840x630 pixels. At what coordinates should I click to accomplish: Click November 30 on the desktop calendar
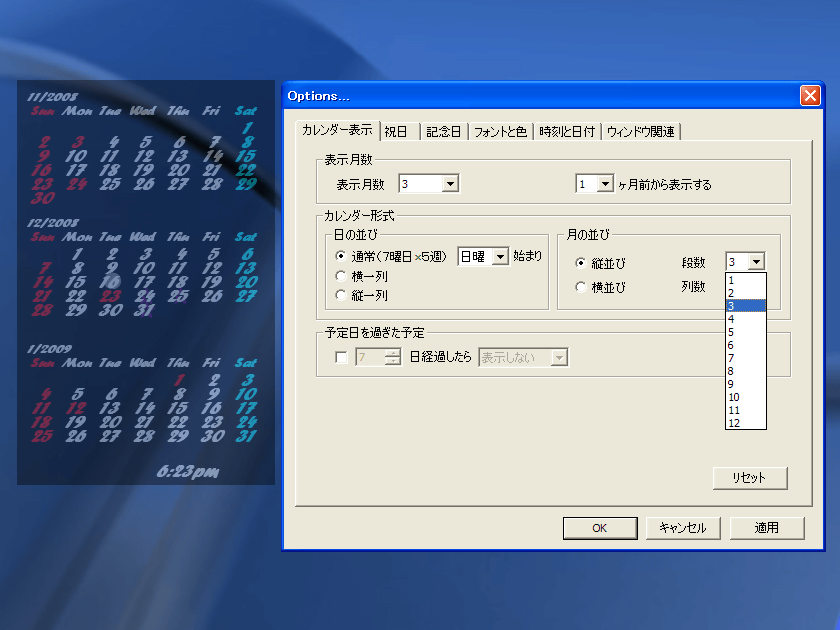(x=43, y=198)
